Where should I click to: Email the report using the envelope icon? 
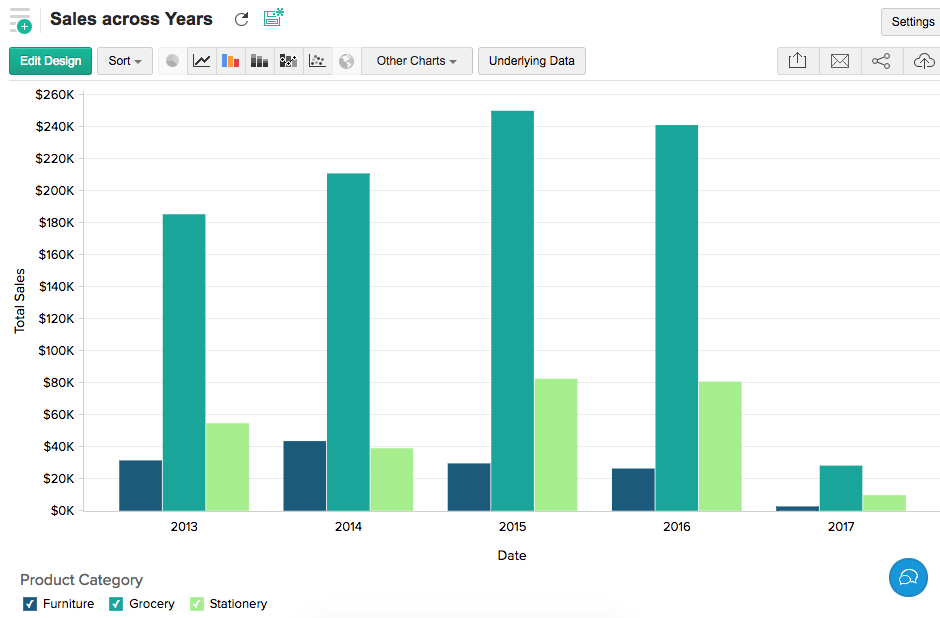pyautogui.click(x=840, y=61)
